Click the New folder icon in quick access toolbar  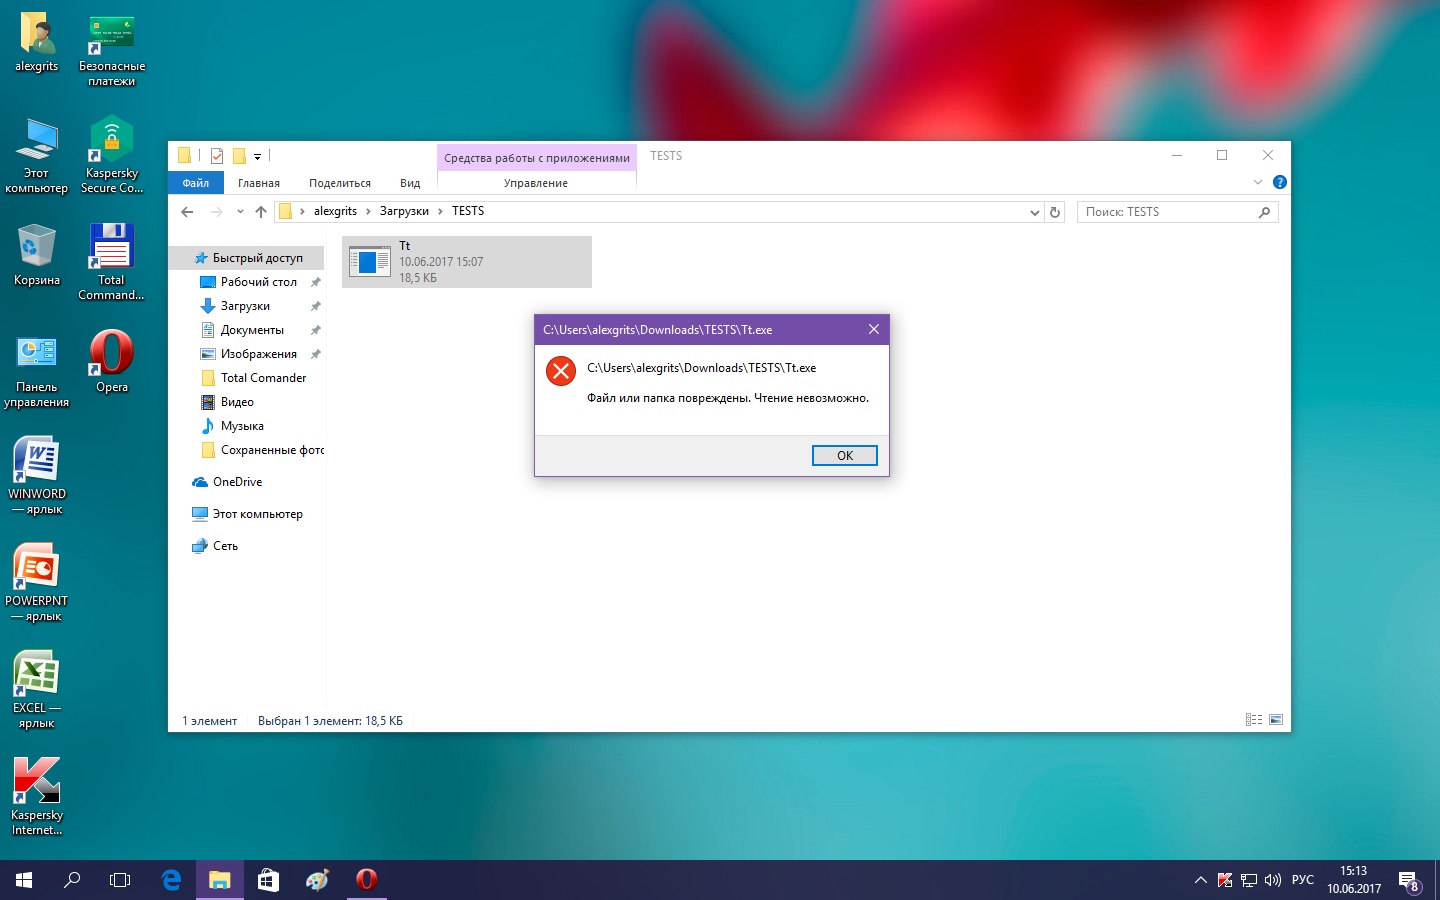239,156
